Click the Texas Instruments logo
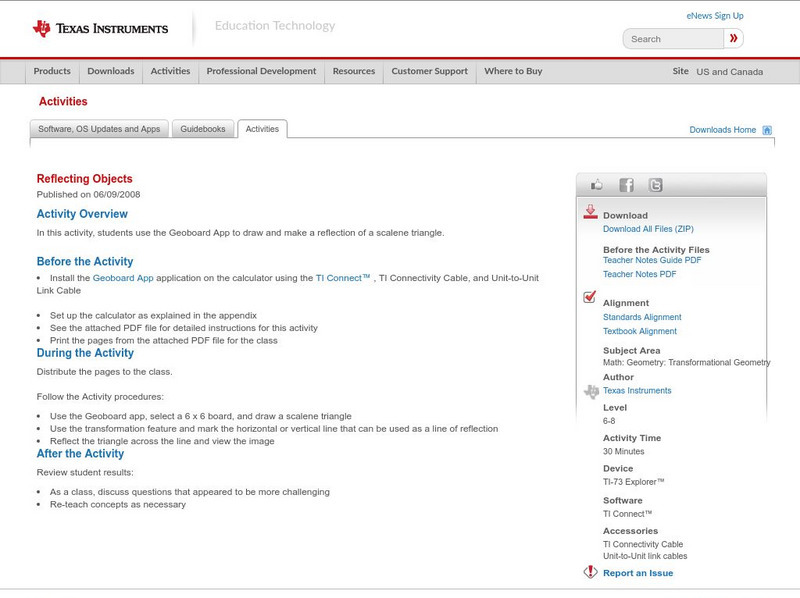The width and height of the screenshot is (800, 598). click(x=101, y=29)
